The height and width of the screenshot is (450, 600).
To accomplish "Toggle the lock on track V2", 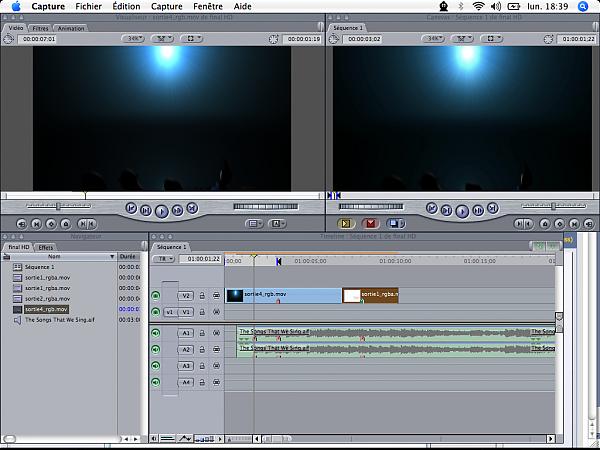I will (203, 296).
